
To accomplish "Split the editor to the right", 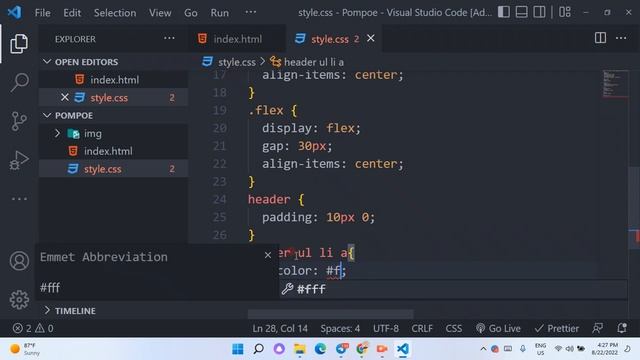I will coord(600,38).
